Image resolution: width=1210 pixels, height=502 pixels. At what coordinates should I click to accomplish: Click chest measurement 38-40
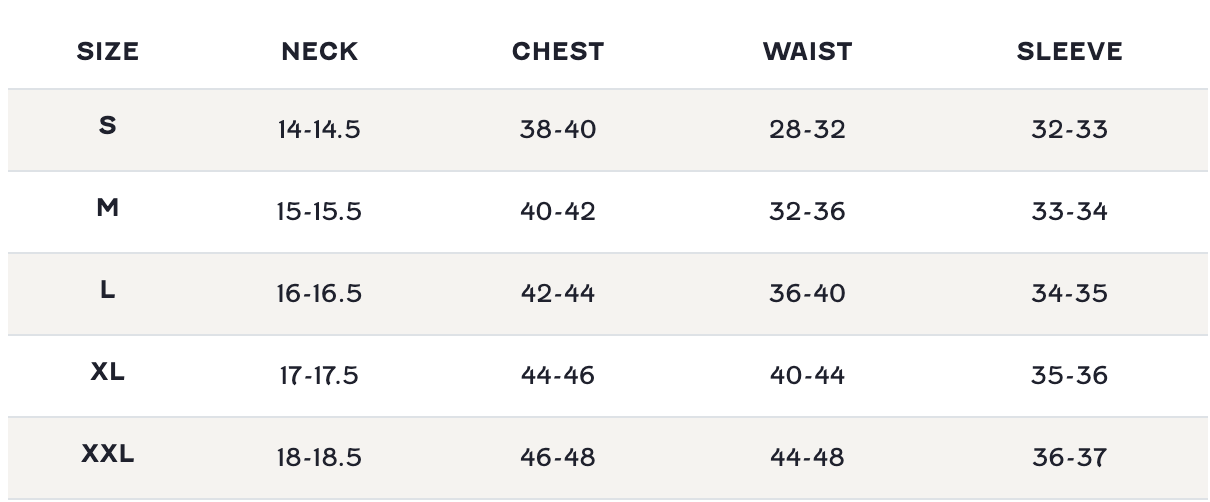point(558,130)
